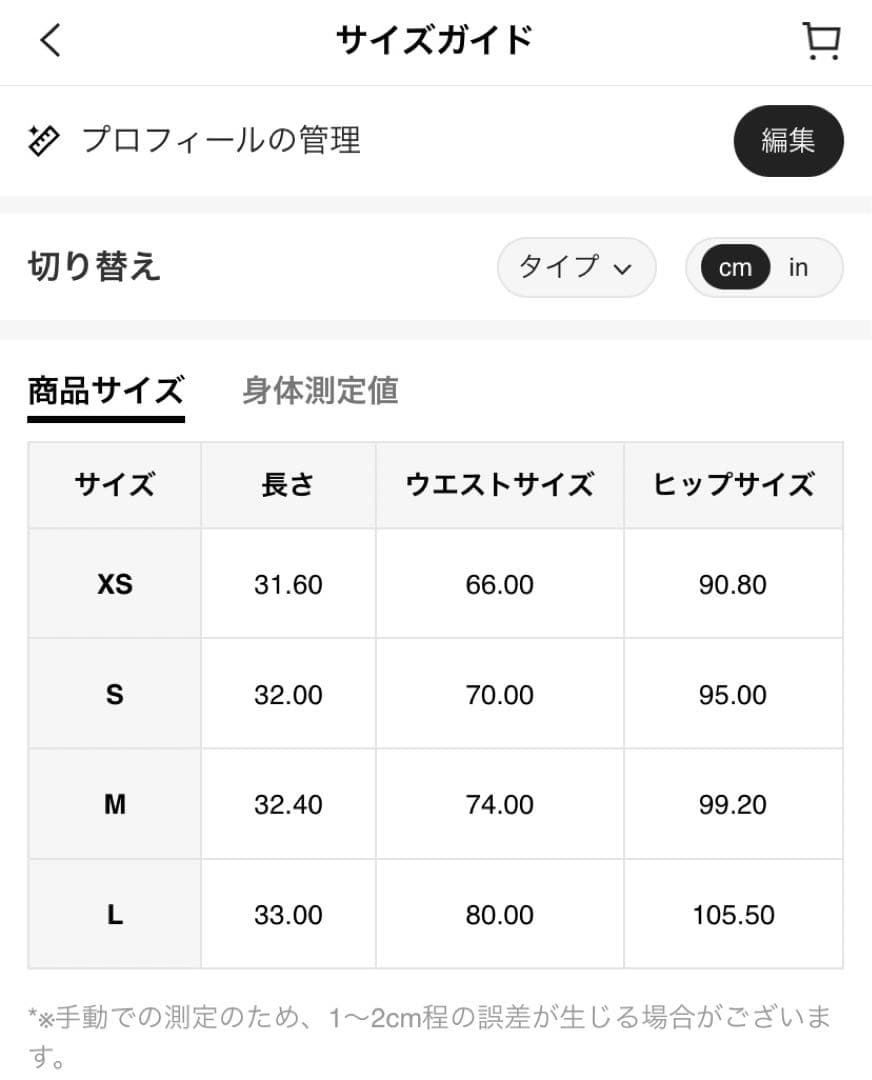Open the タイプ dropdown
Image resolution: width=872 pixels, height=1080 pixels.
576,268
